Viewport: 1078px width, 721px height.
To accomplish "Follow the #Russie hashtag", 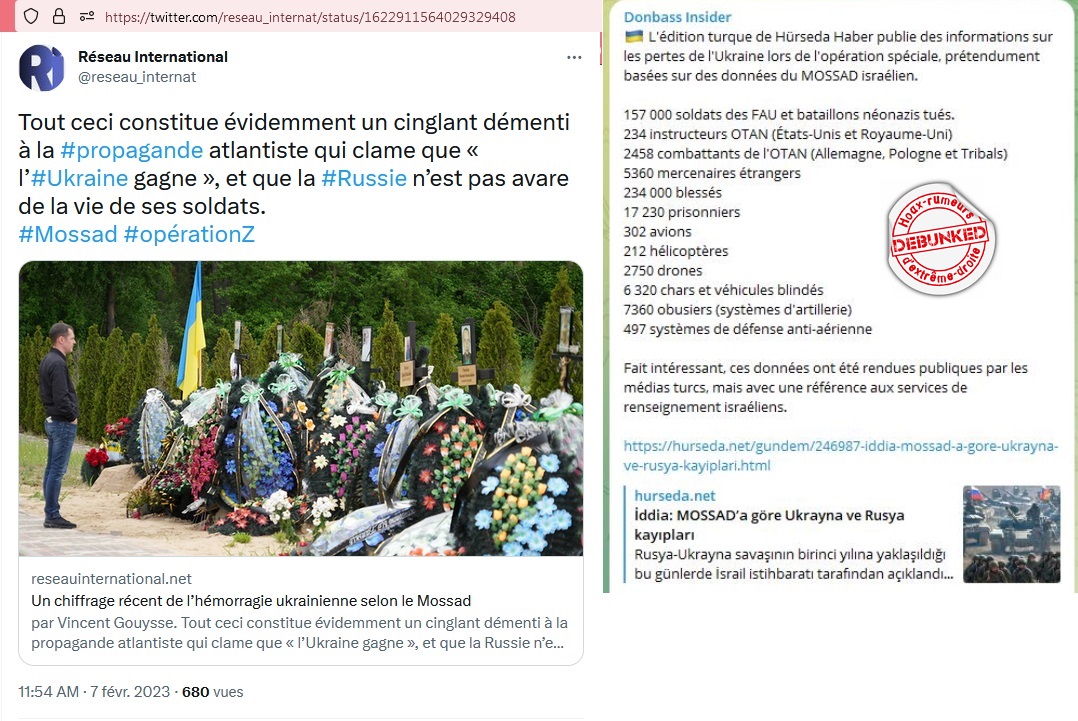I will pos(364,178).
